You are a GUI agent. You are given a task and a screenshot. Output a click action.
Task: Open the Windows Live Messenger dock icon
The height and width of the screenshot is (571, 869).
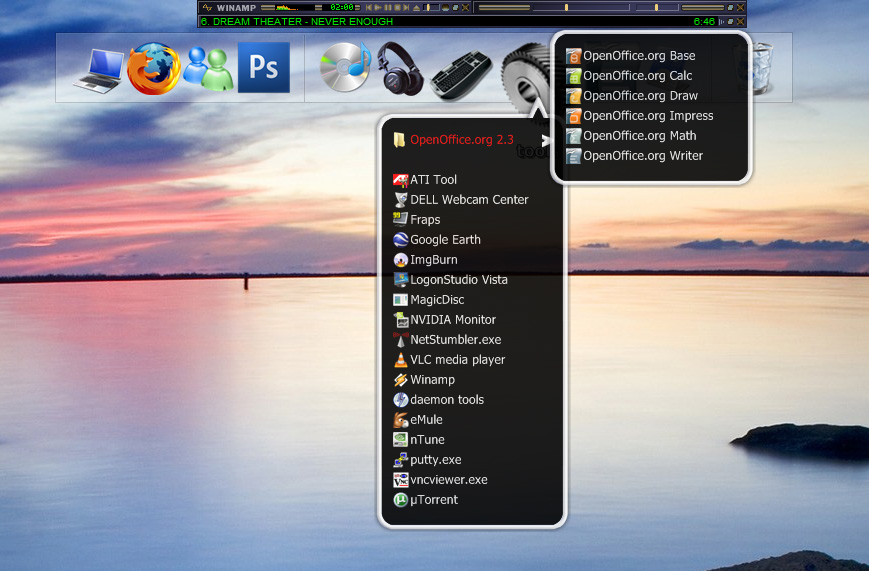[x=210, y=68]
